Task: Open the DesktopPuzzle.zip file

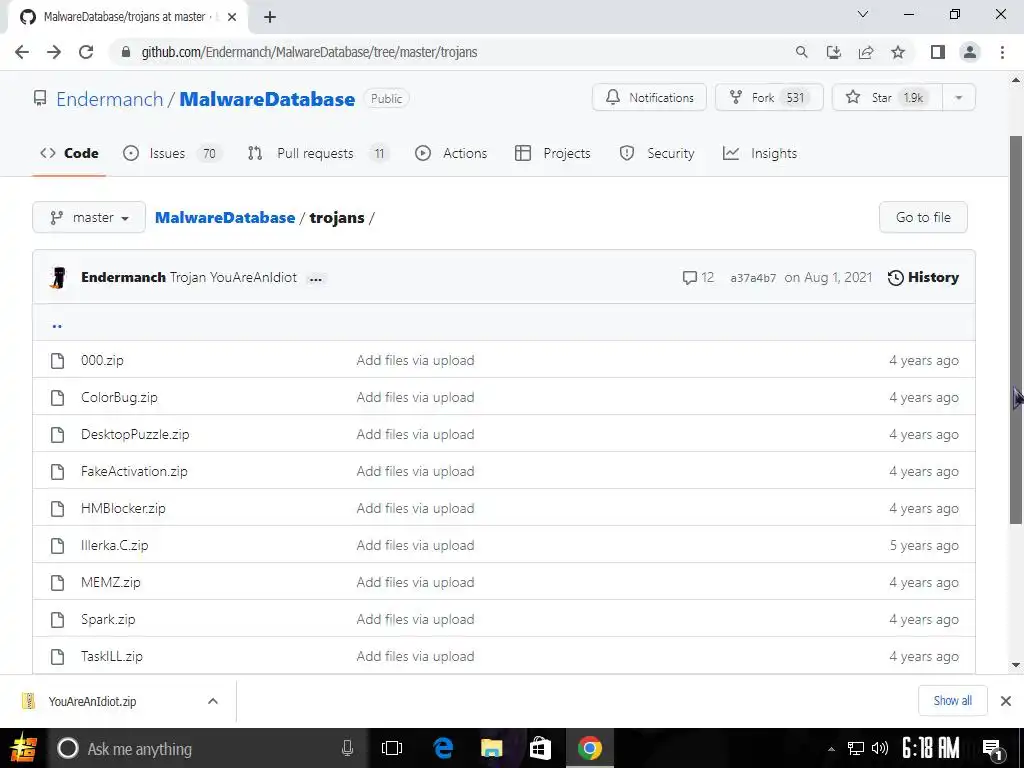Action: tap(135, 434)
